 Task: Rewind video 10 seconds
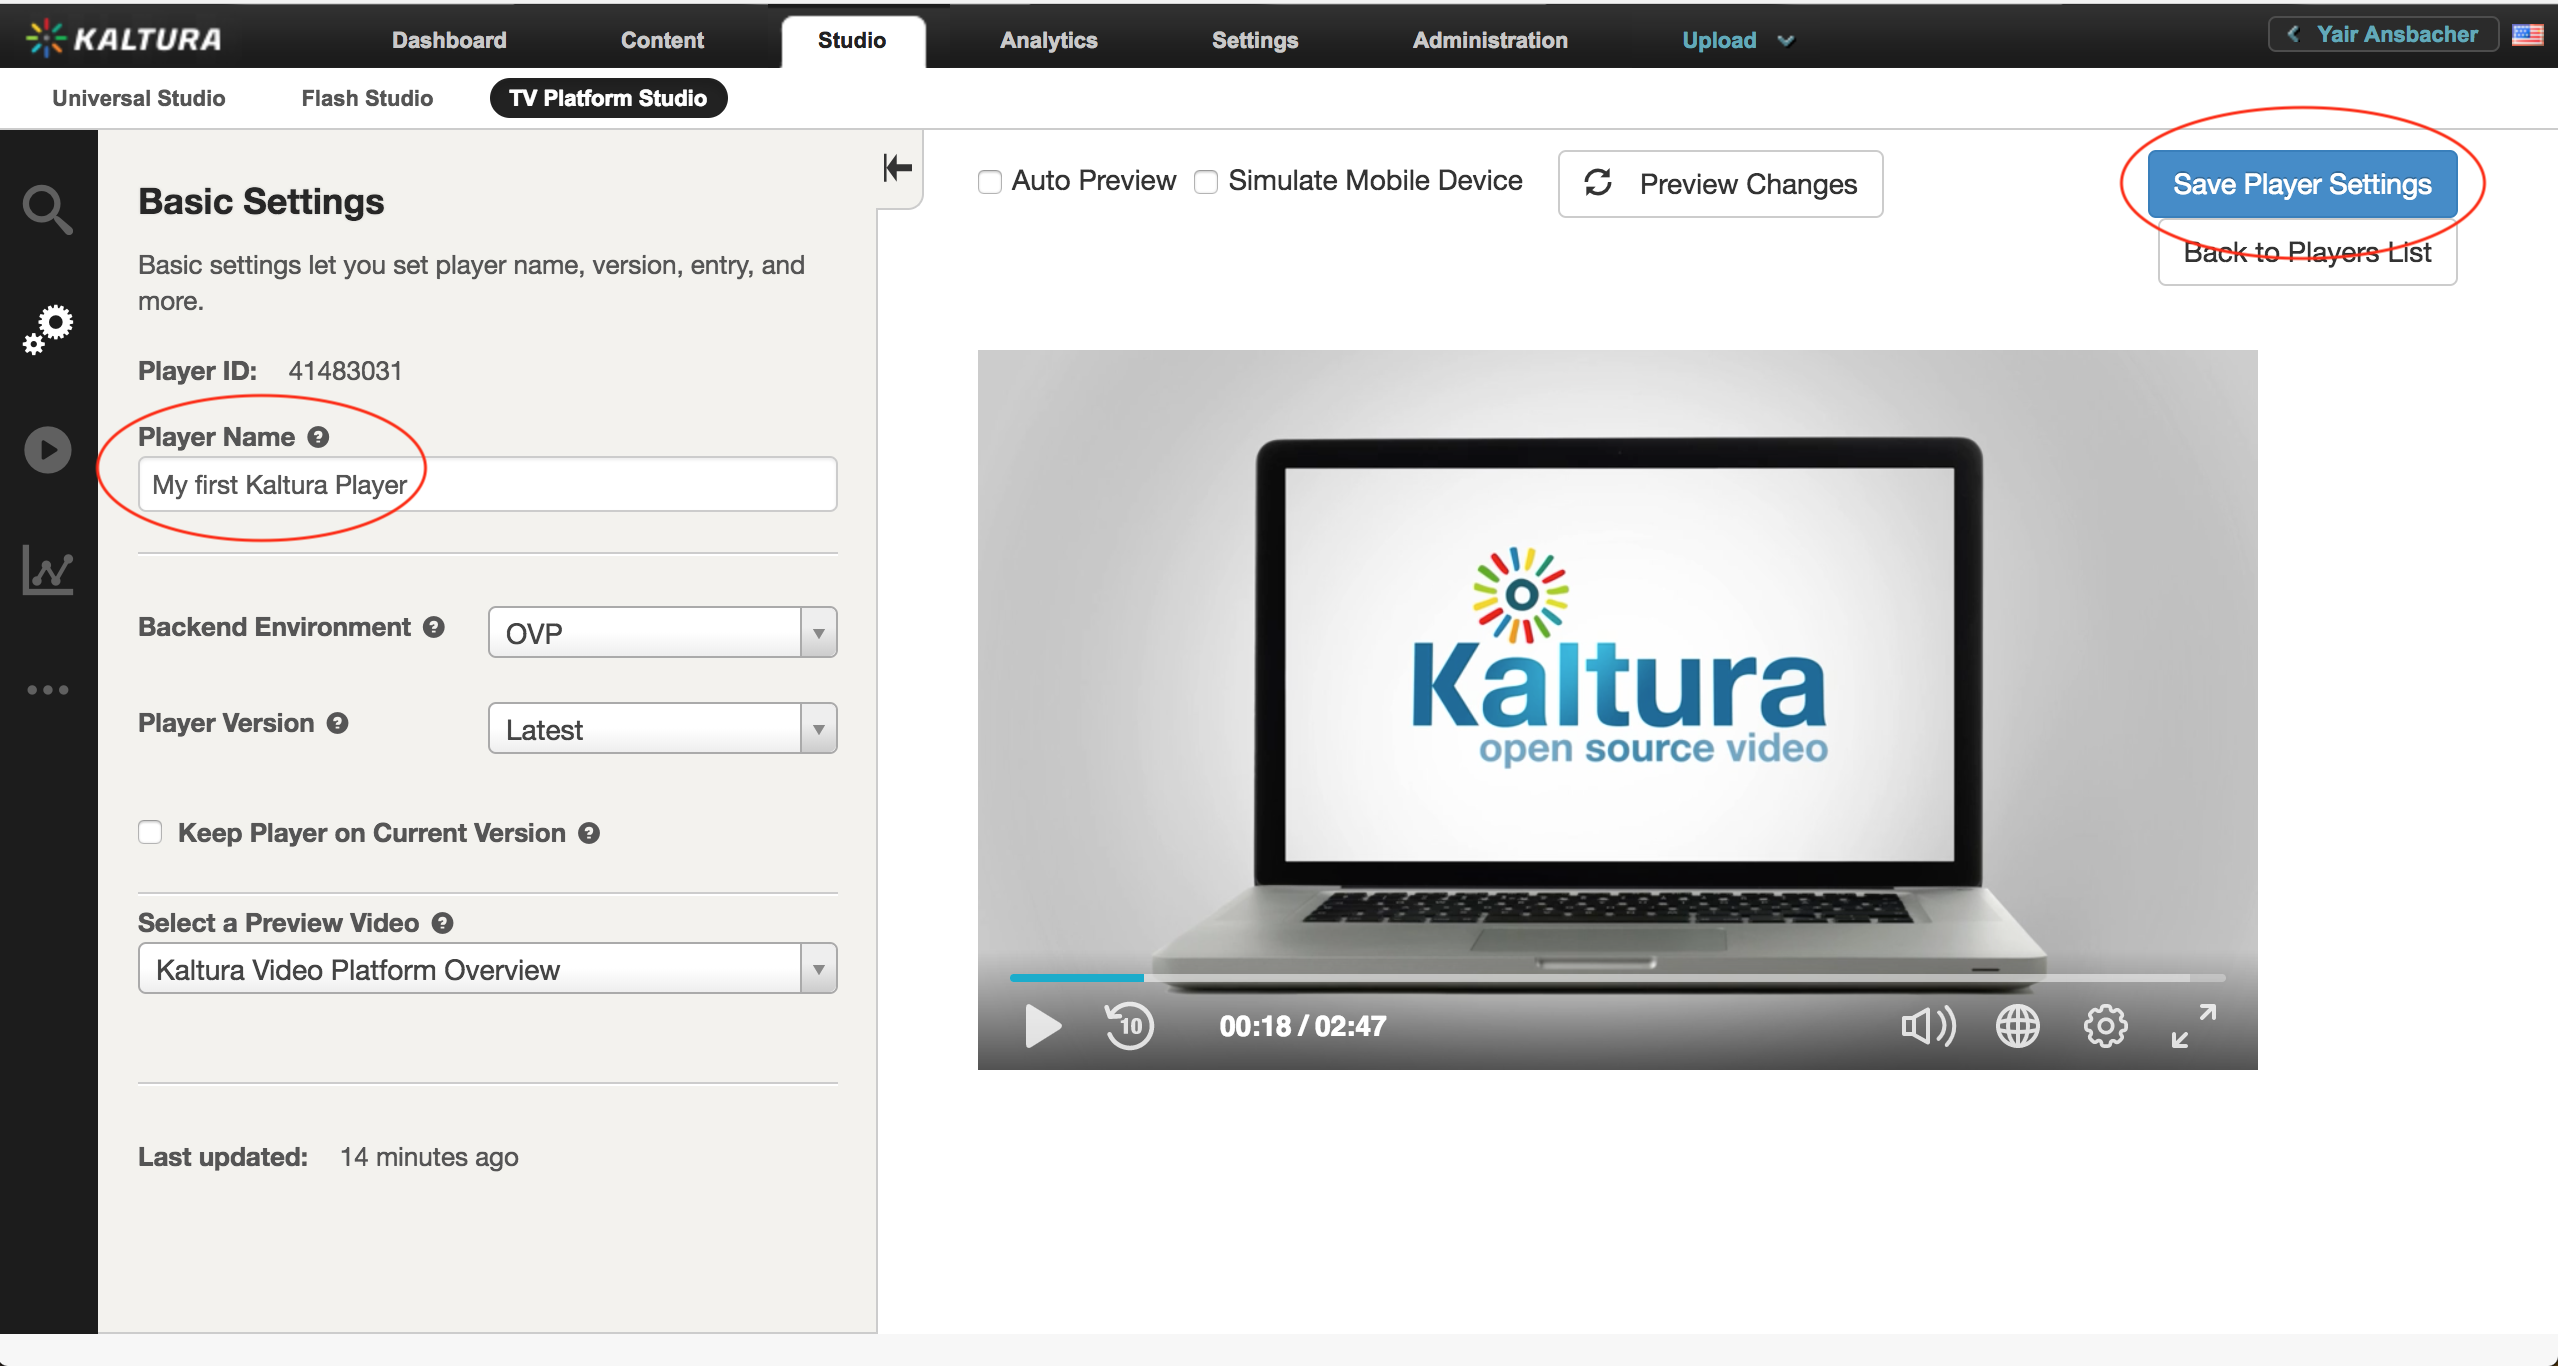1129,1026
